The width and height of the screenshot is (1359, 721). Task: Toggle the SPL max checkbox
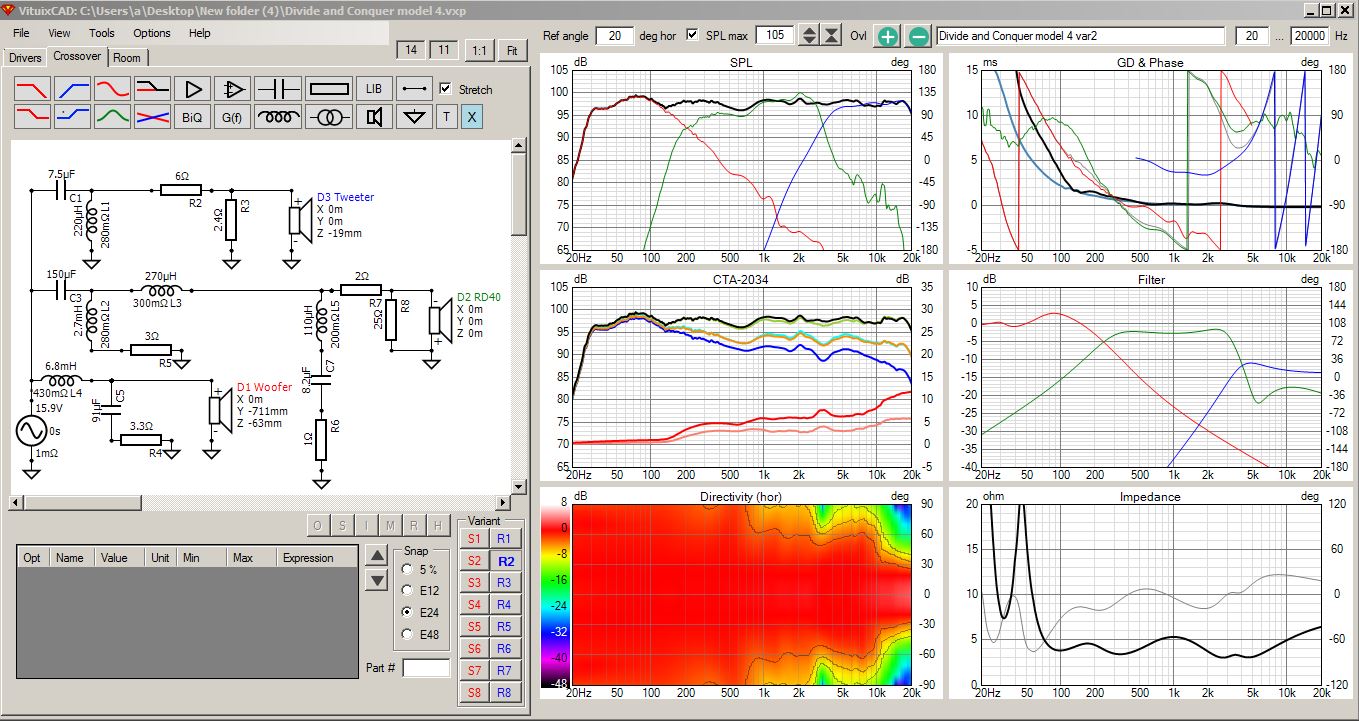[692, 35]
